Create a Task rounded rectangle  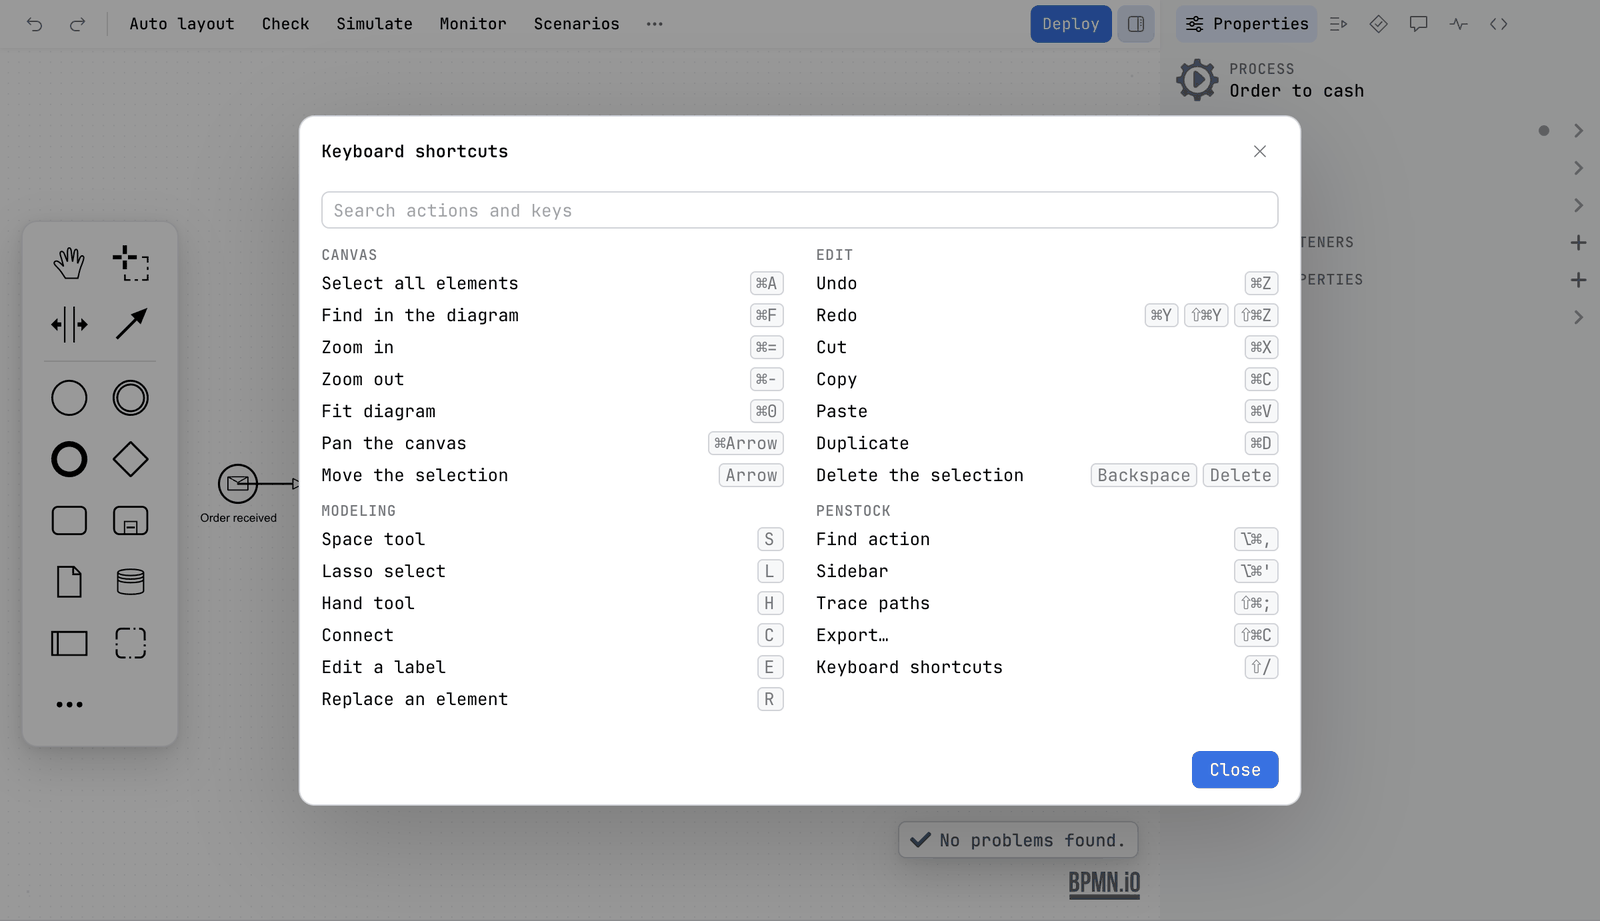69,521
